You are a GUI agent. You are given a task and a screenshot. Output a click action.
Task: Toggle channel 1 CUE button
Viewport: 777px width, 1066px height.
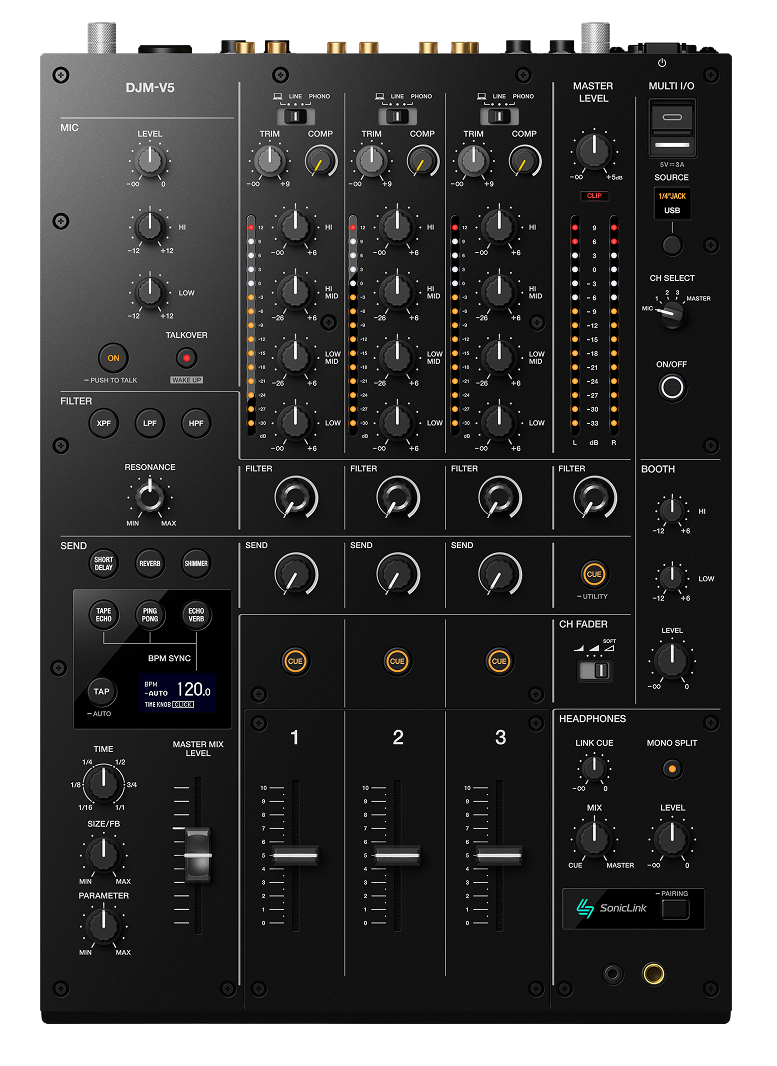click(295, 661)
